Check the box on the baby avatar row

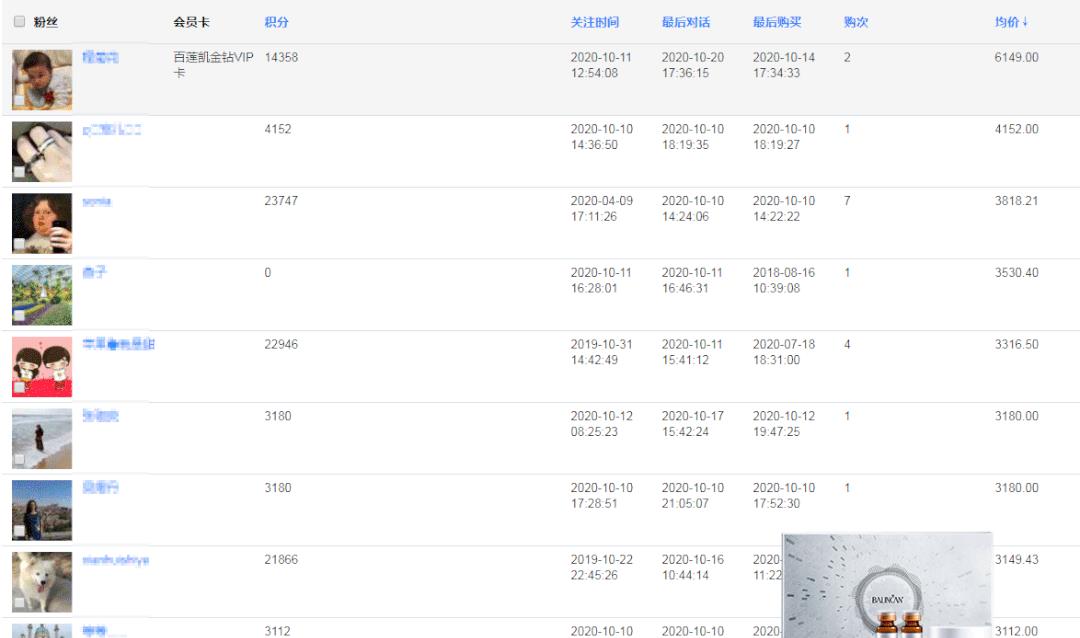pos(19,100)
